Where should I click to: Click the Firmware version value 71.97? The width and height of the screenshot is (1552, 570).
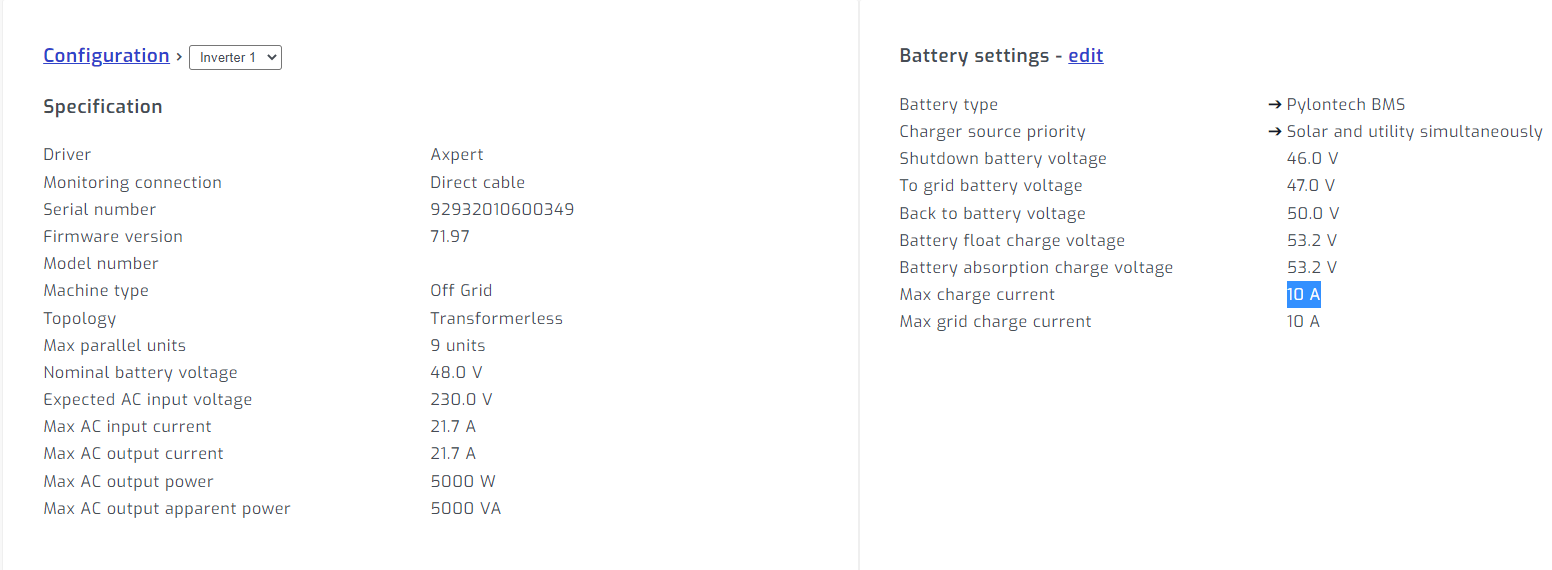450,237
